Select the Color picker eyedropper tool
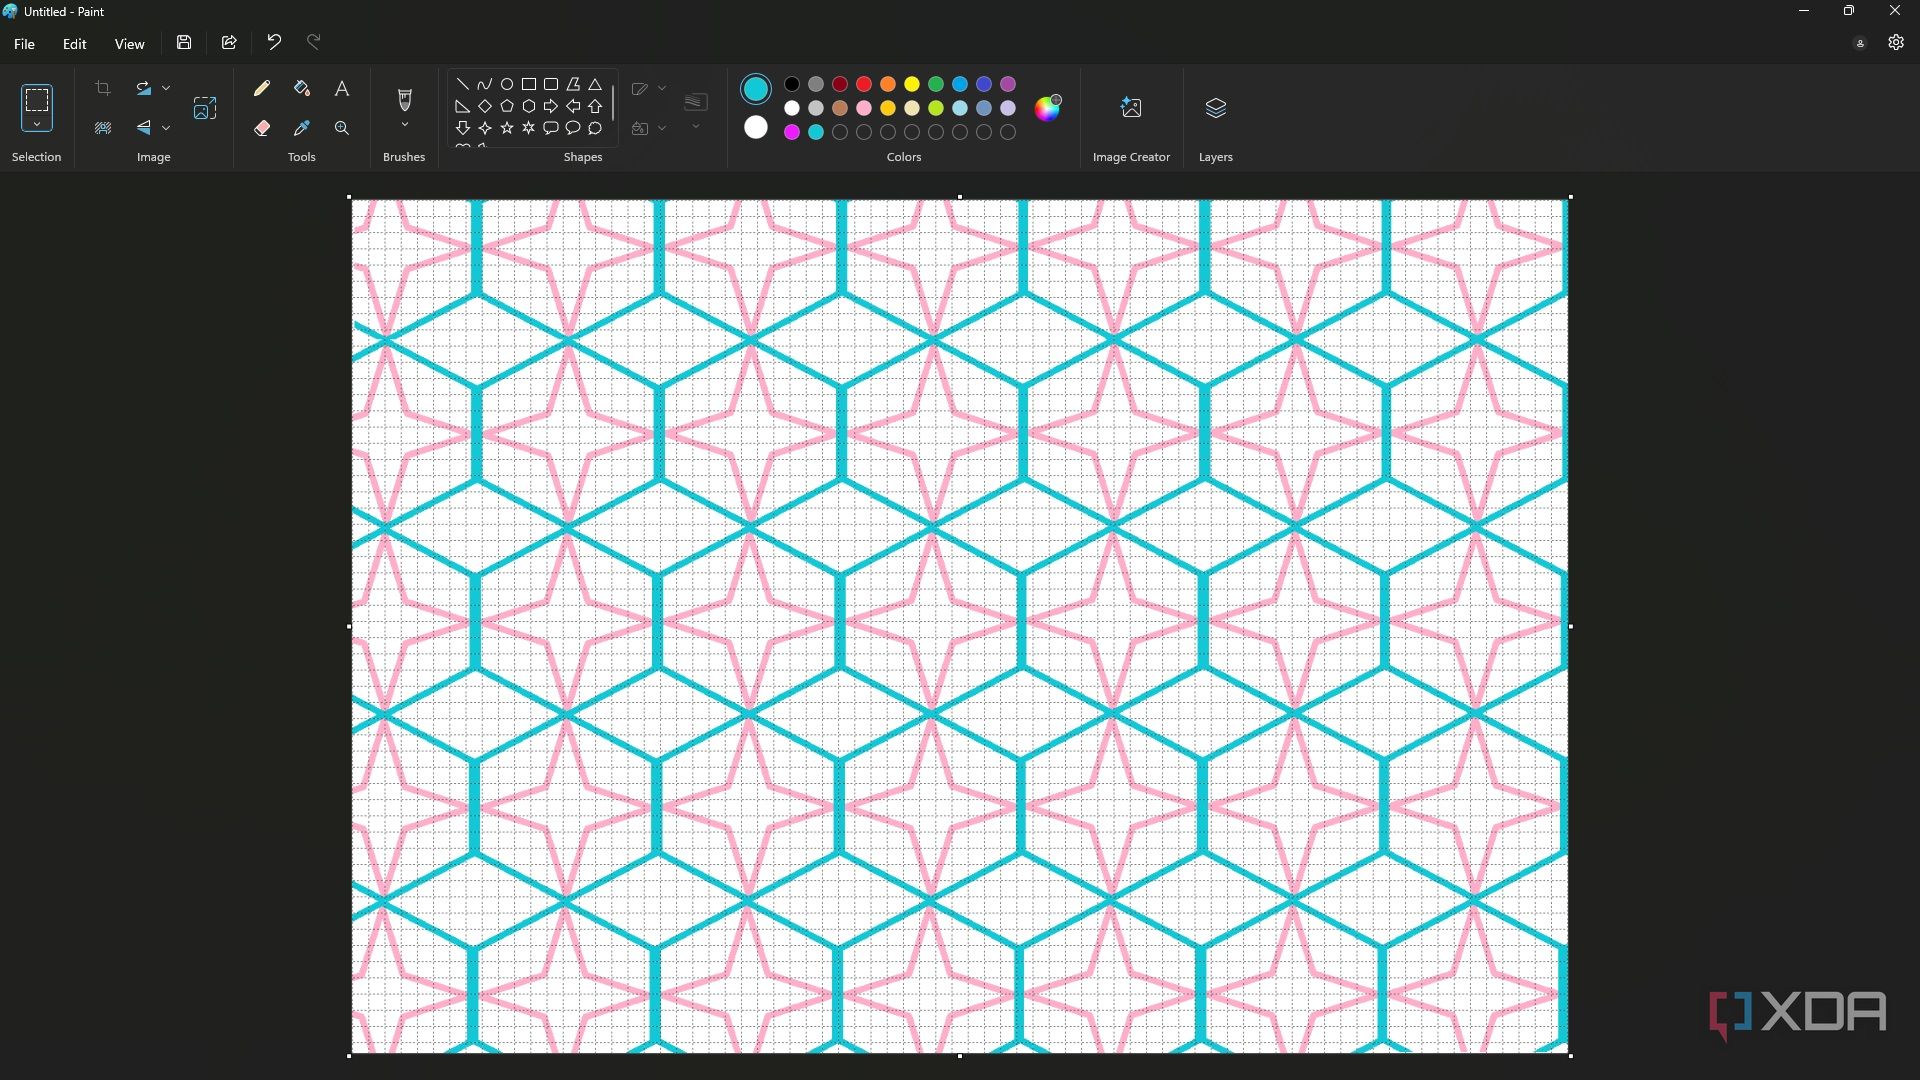This screenshot has height=1080, width=1920. pyautogui.click(x=302, y=128)
